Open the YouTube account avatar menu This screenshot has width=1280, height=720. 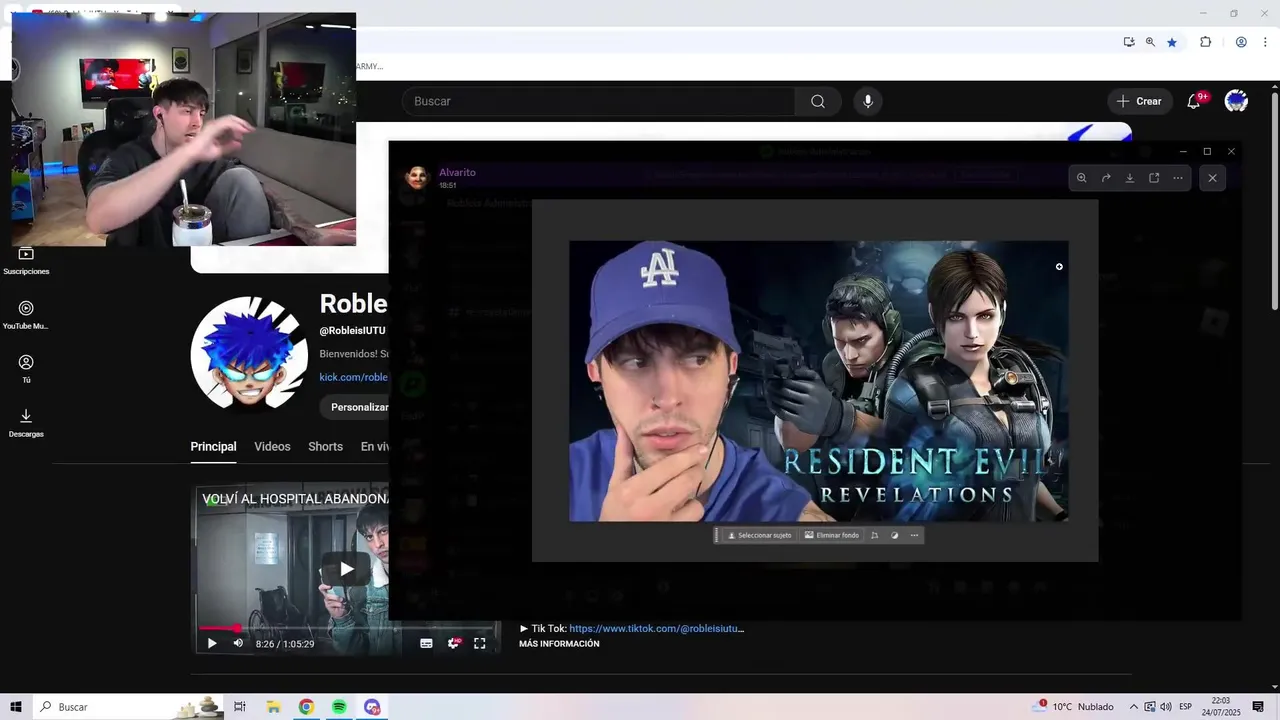click(x=1236, y=101)
